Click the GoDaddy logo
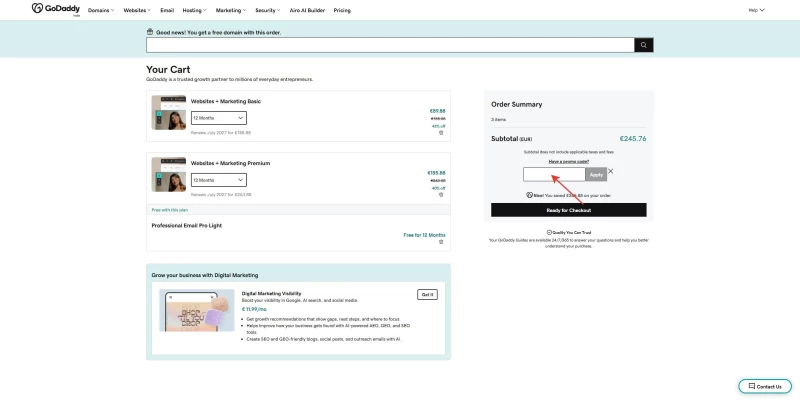The image size is (800, 400). [56, 9]
